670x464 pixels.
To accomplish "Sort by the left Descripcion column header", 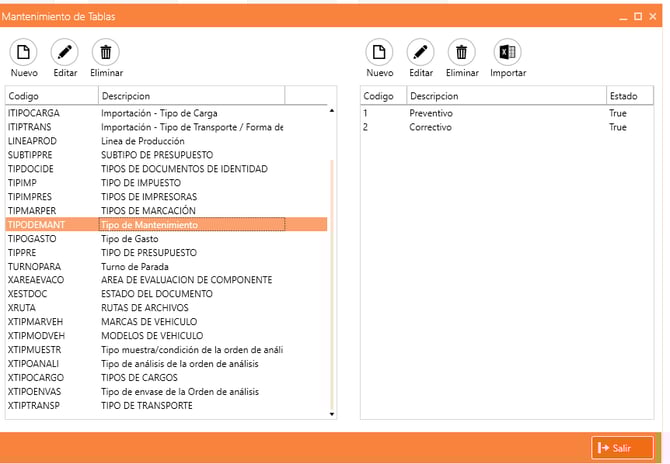I will pos(190,96).
